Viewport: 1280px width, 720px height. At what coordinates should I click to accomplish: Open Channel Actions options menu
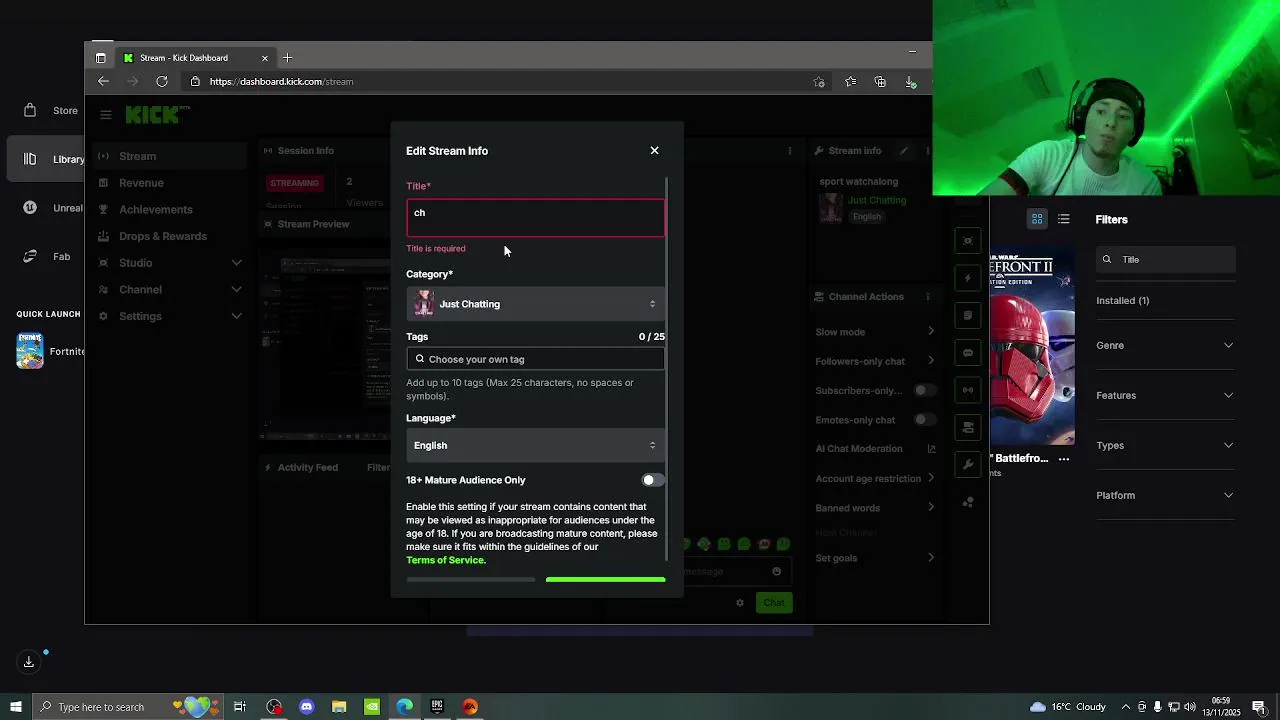(x=927, y=297)
